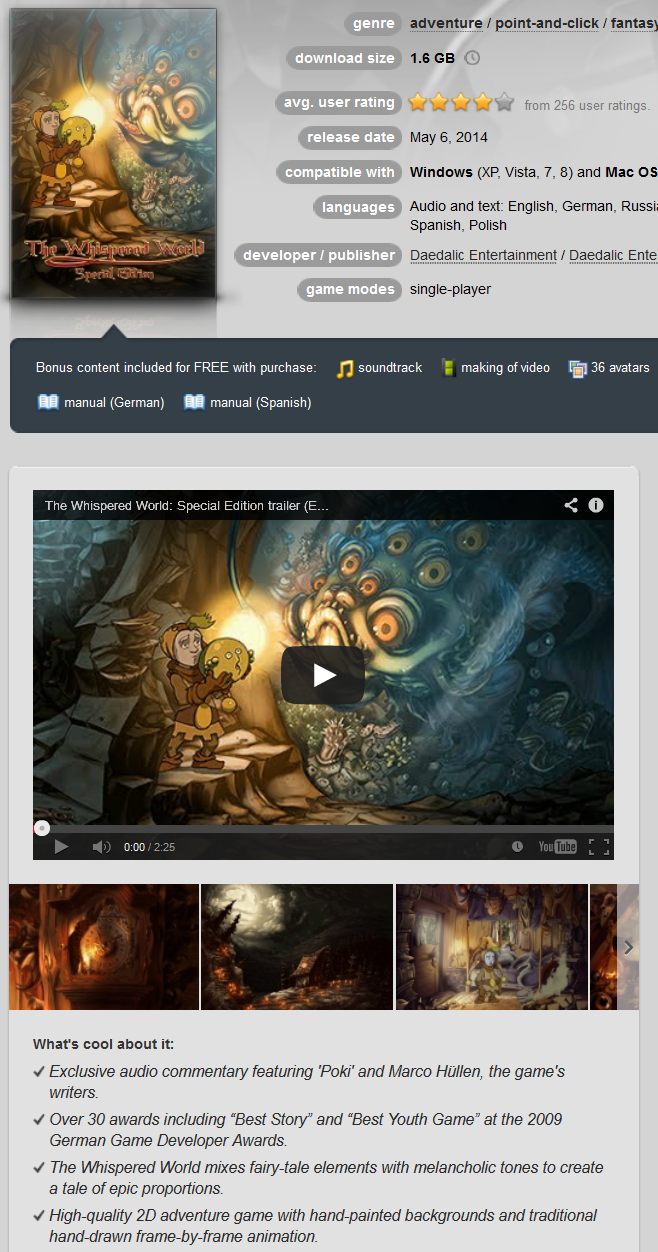Screen dimensions: 658x1252
Task: Open the Daedalic Entertainment developer link
Action: [x=483, y=255]
